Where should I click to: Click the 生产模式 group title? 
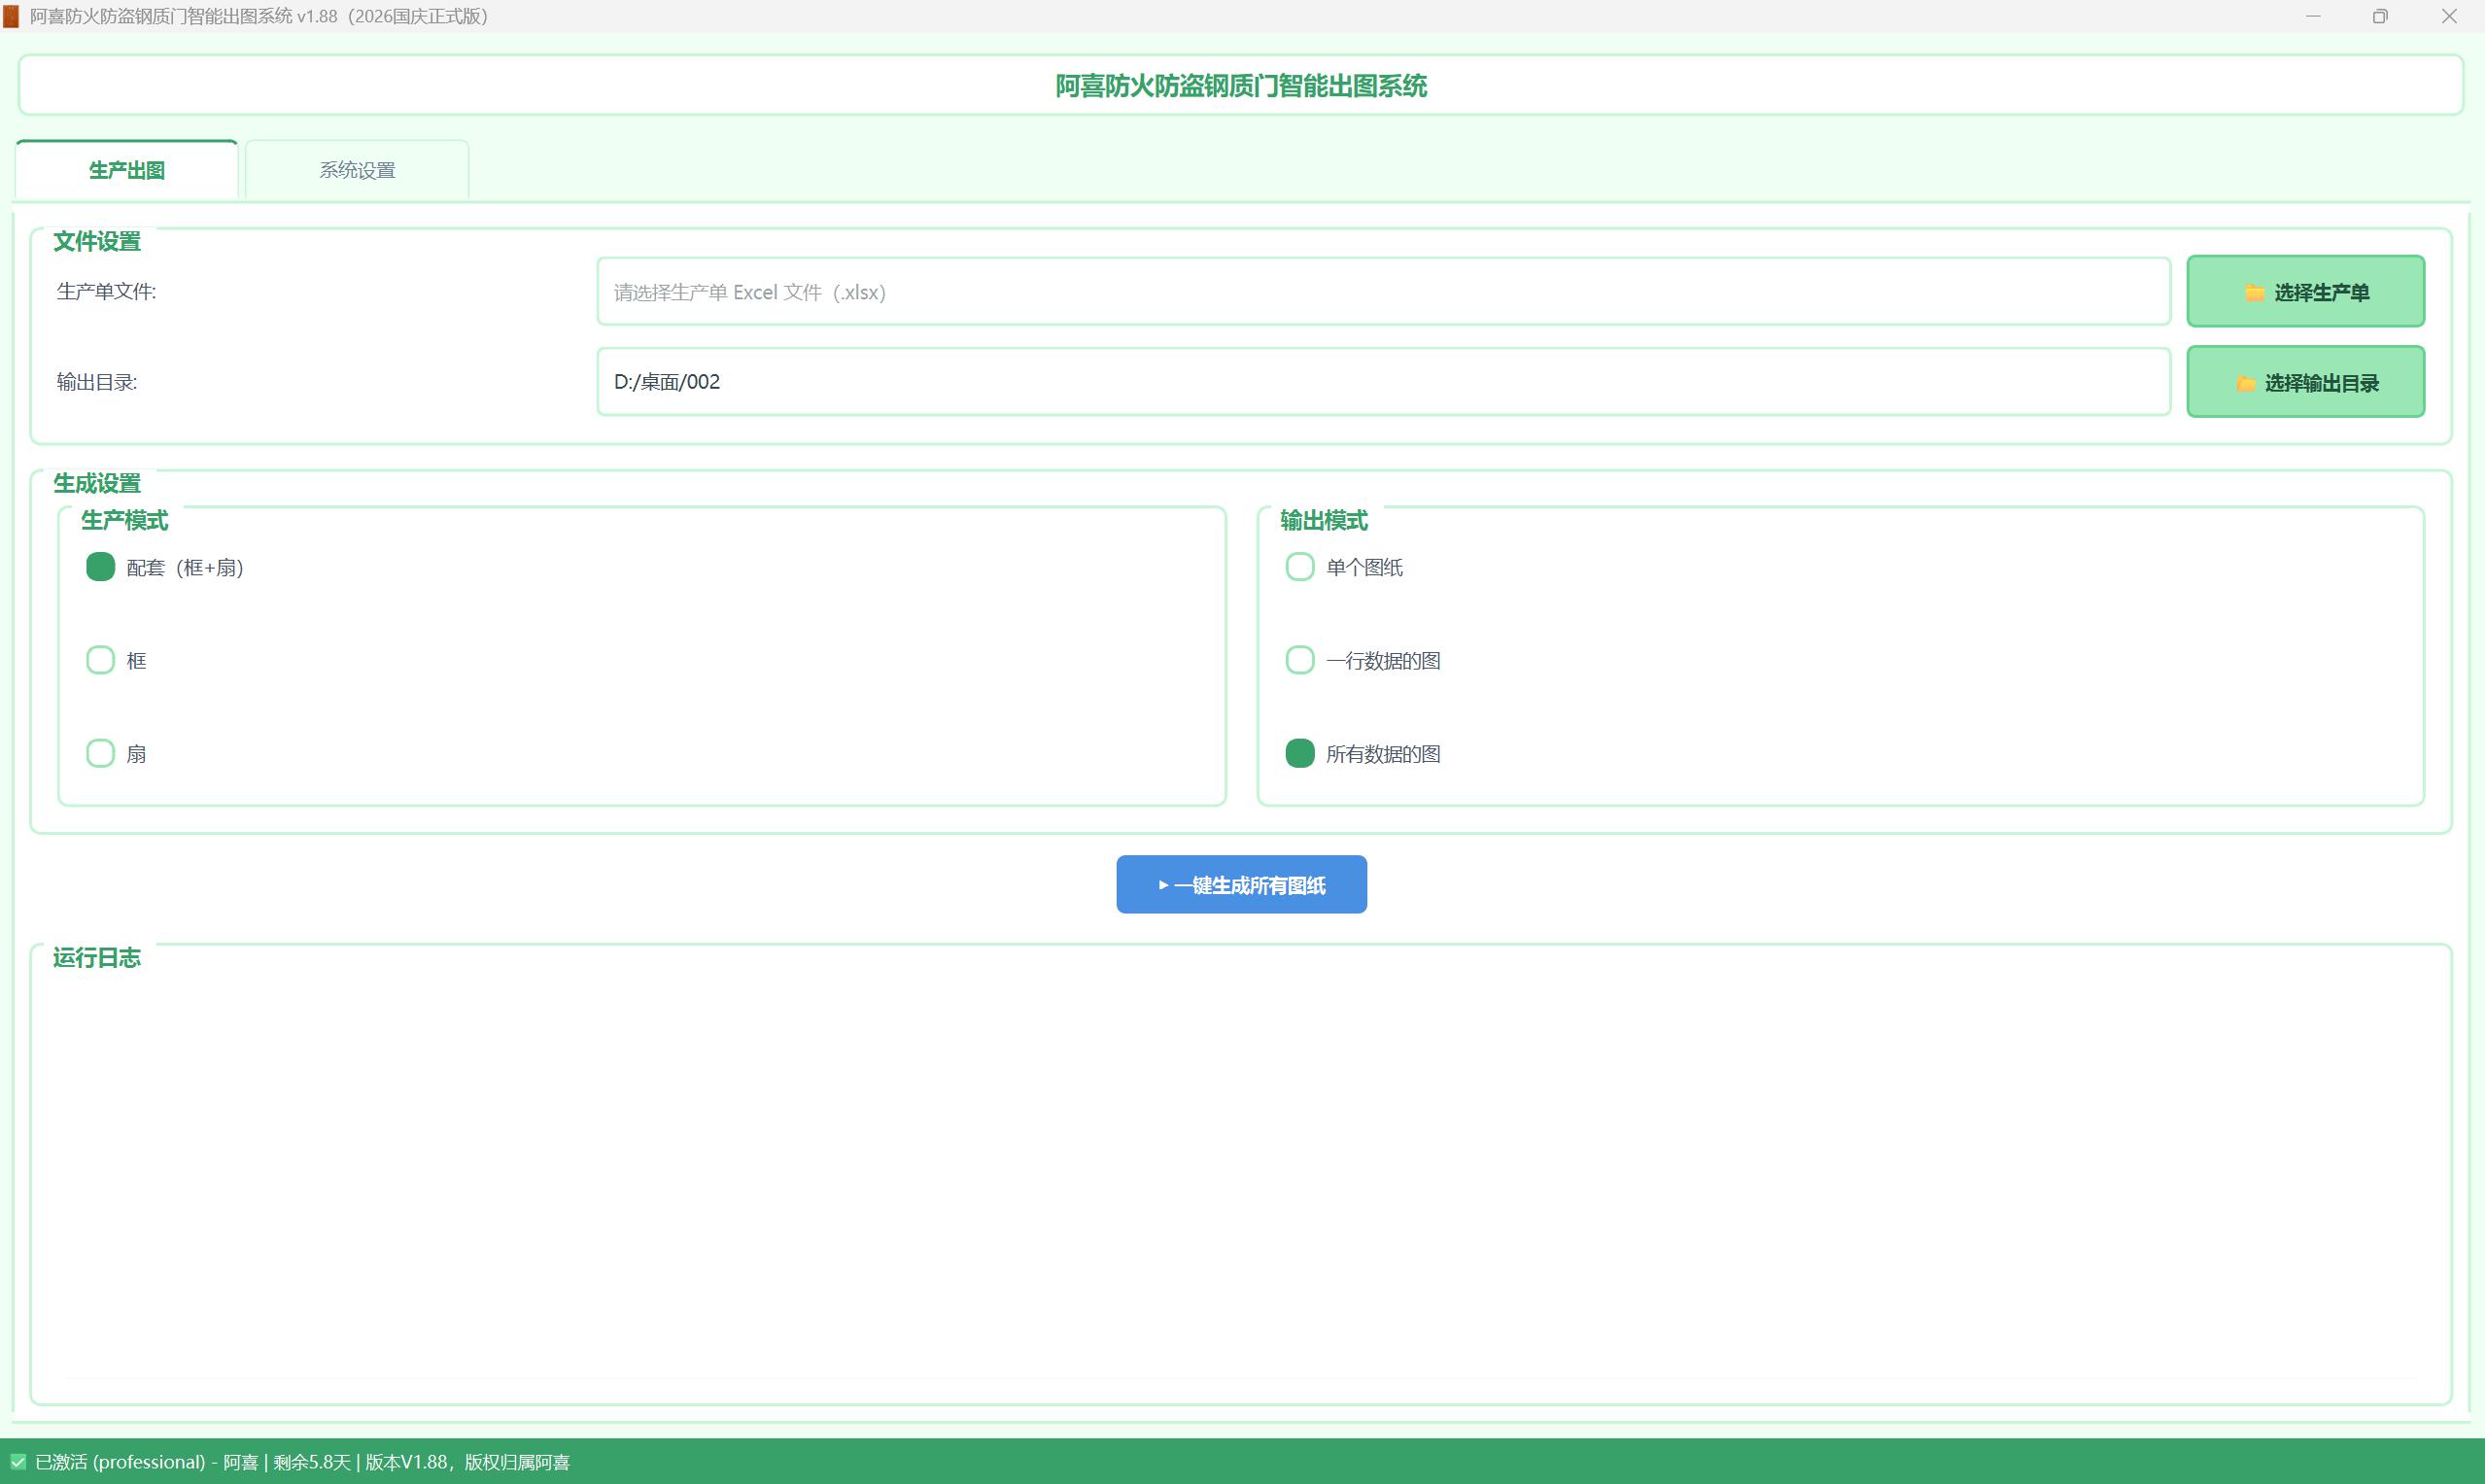coord(124,520)
